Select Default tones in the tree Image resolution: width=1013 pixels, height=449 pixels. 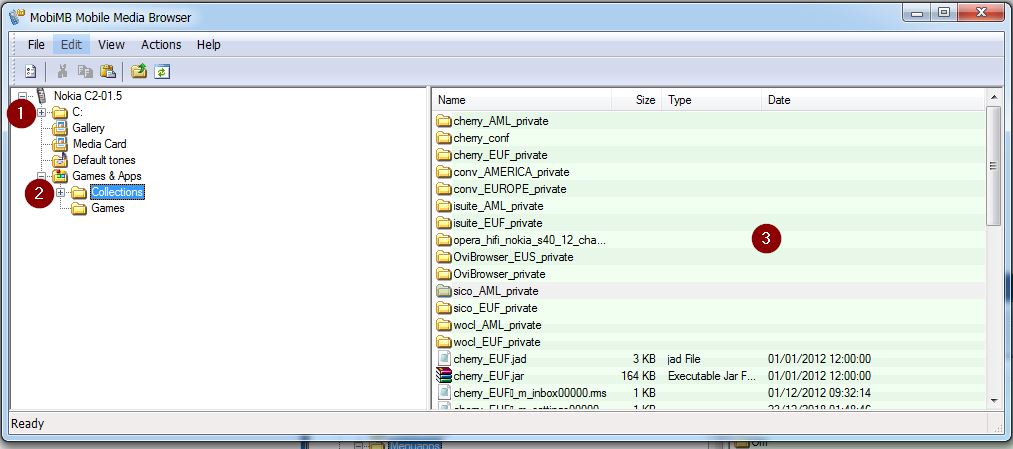point(104,160)
